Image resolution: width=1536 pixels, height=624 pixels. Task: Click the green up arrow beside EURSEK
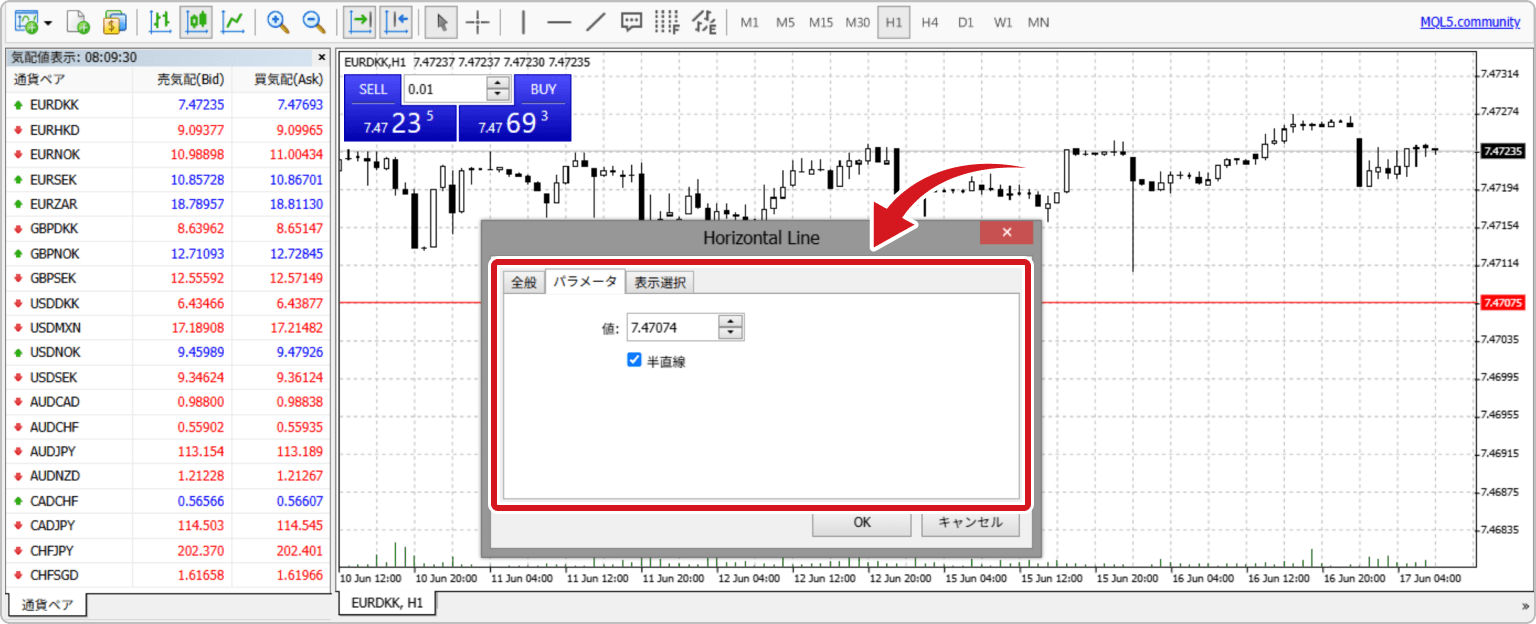[x=18, y=180]
